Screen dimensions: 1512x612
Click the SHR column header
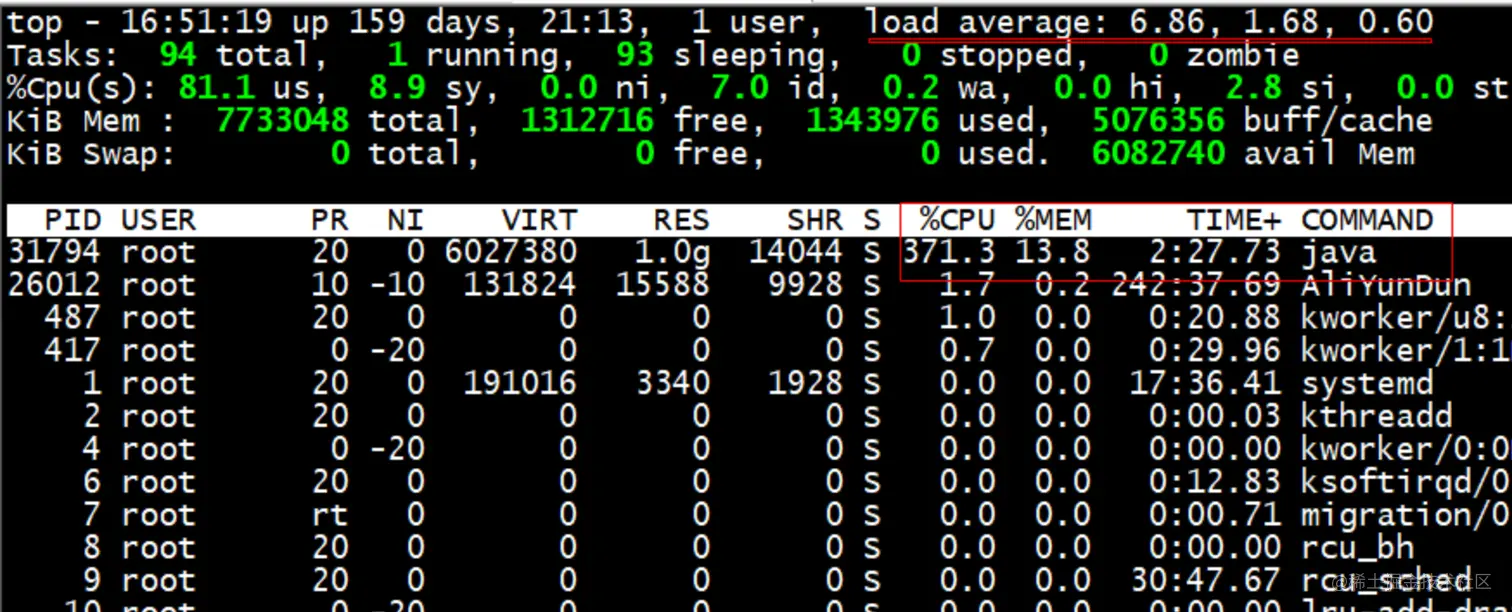814,220
